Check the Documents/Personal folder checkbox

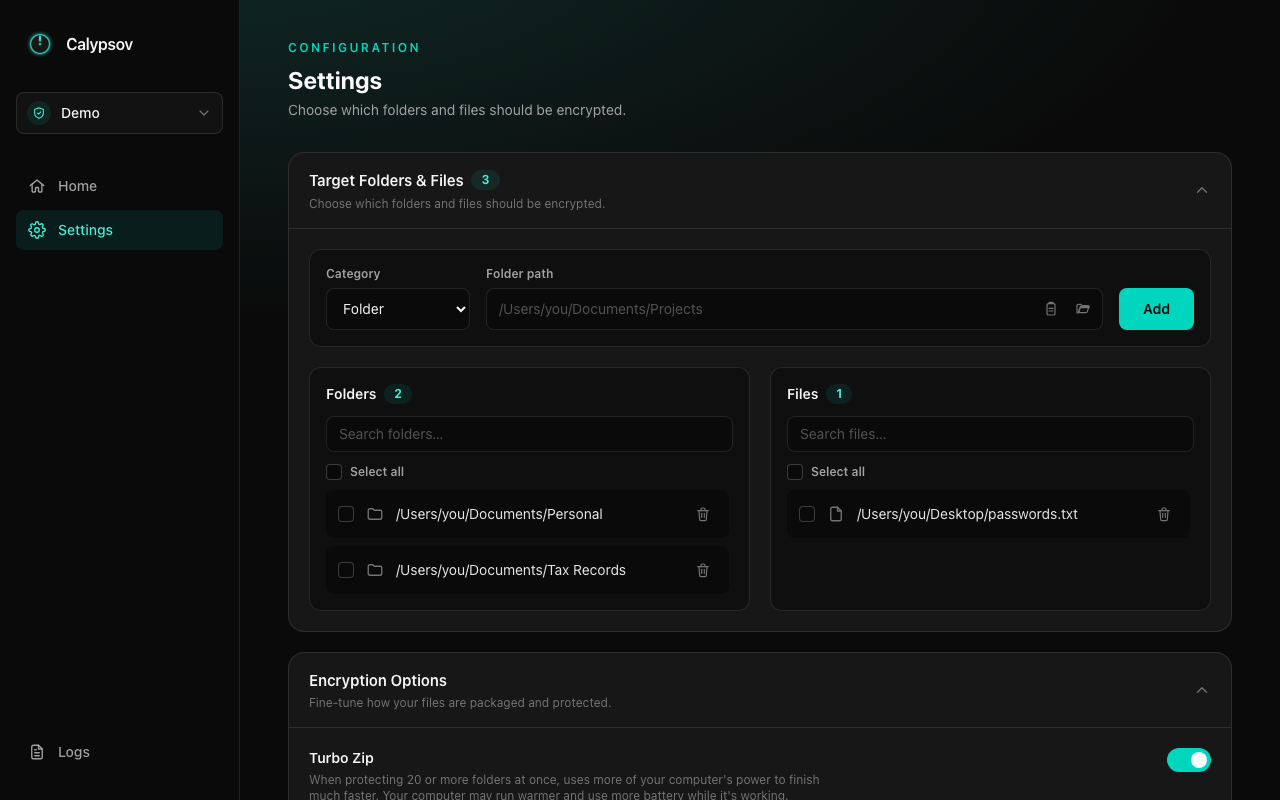(x=346, y=514)
